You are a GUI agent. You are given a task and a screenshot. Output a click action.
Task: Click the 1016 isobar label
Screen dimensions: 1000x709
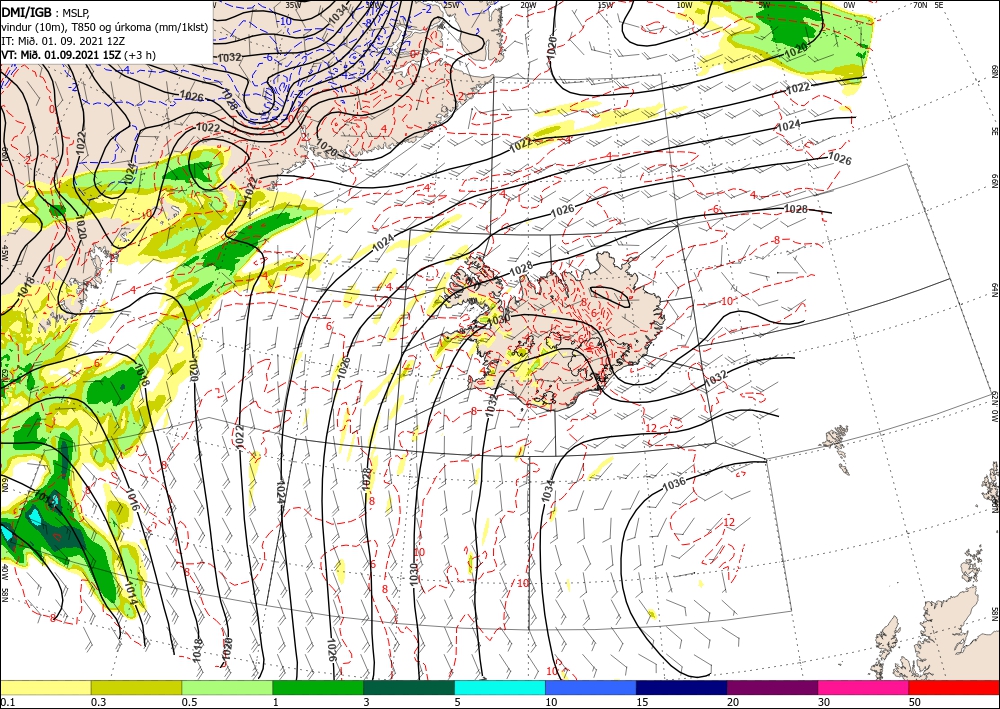pos(133,499)
